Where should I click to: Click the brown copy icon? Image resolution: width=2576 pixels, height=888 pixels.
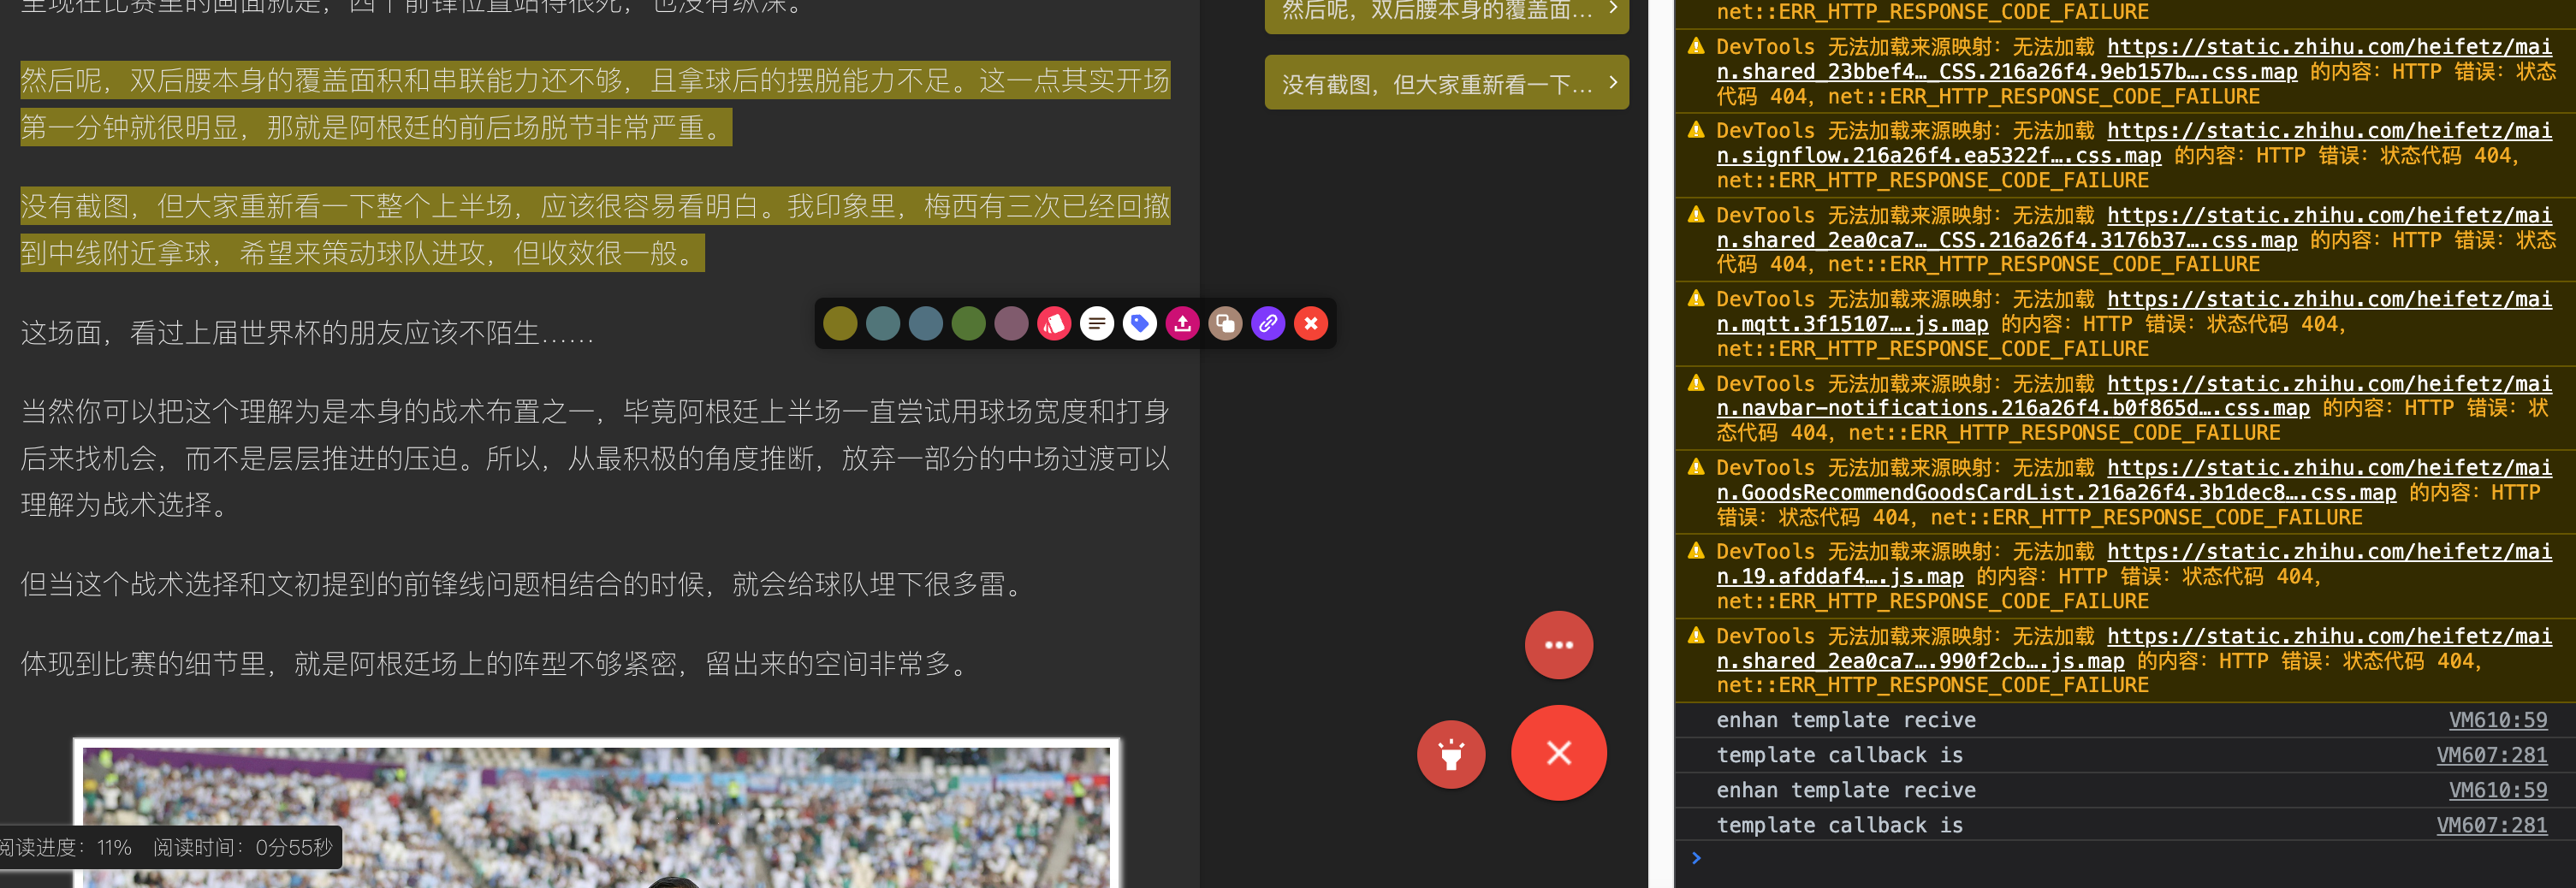tap(1225, 324)
